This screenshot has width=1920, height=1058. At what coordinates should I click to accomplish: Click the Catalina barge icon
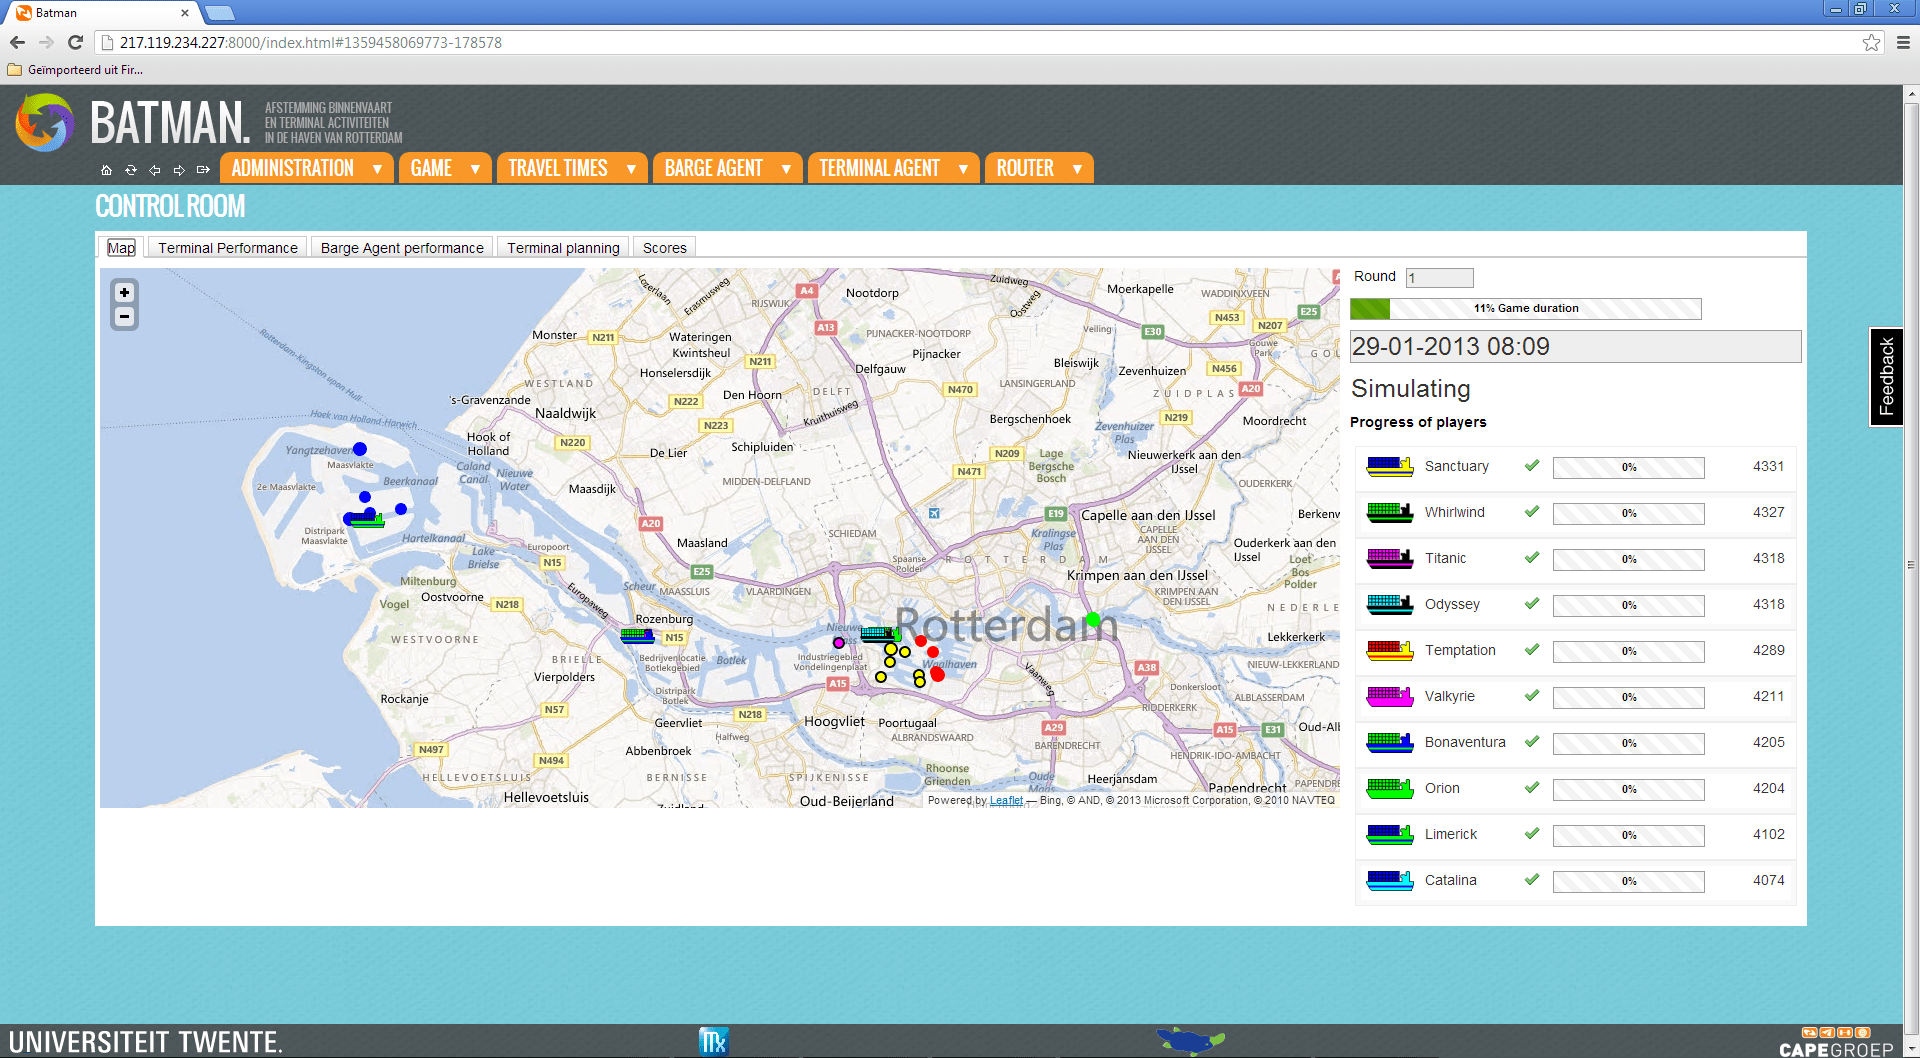(1390, 880)
